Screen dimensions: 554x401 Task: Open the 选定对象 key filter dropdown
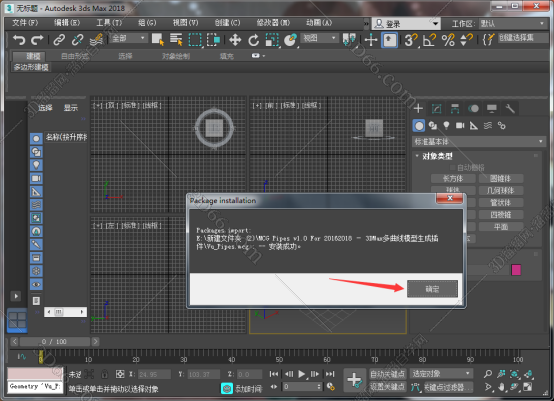(441, 373)
